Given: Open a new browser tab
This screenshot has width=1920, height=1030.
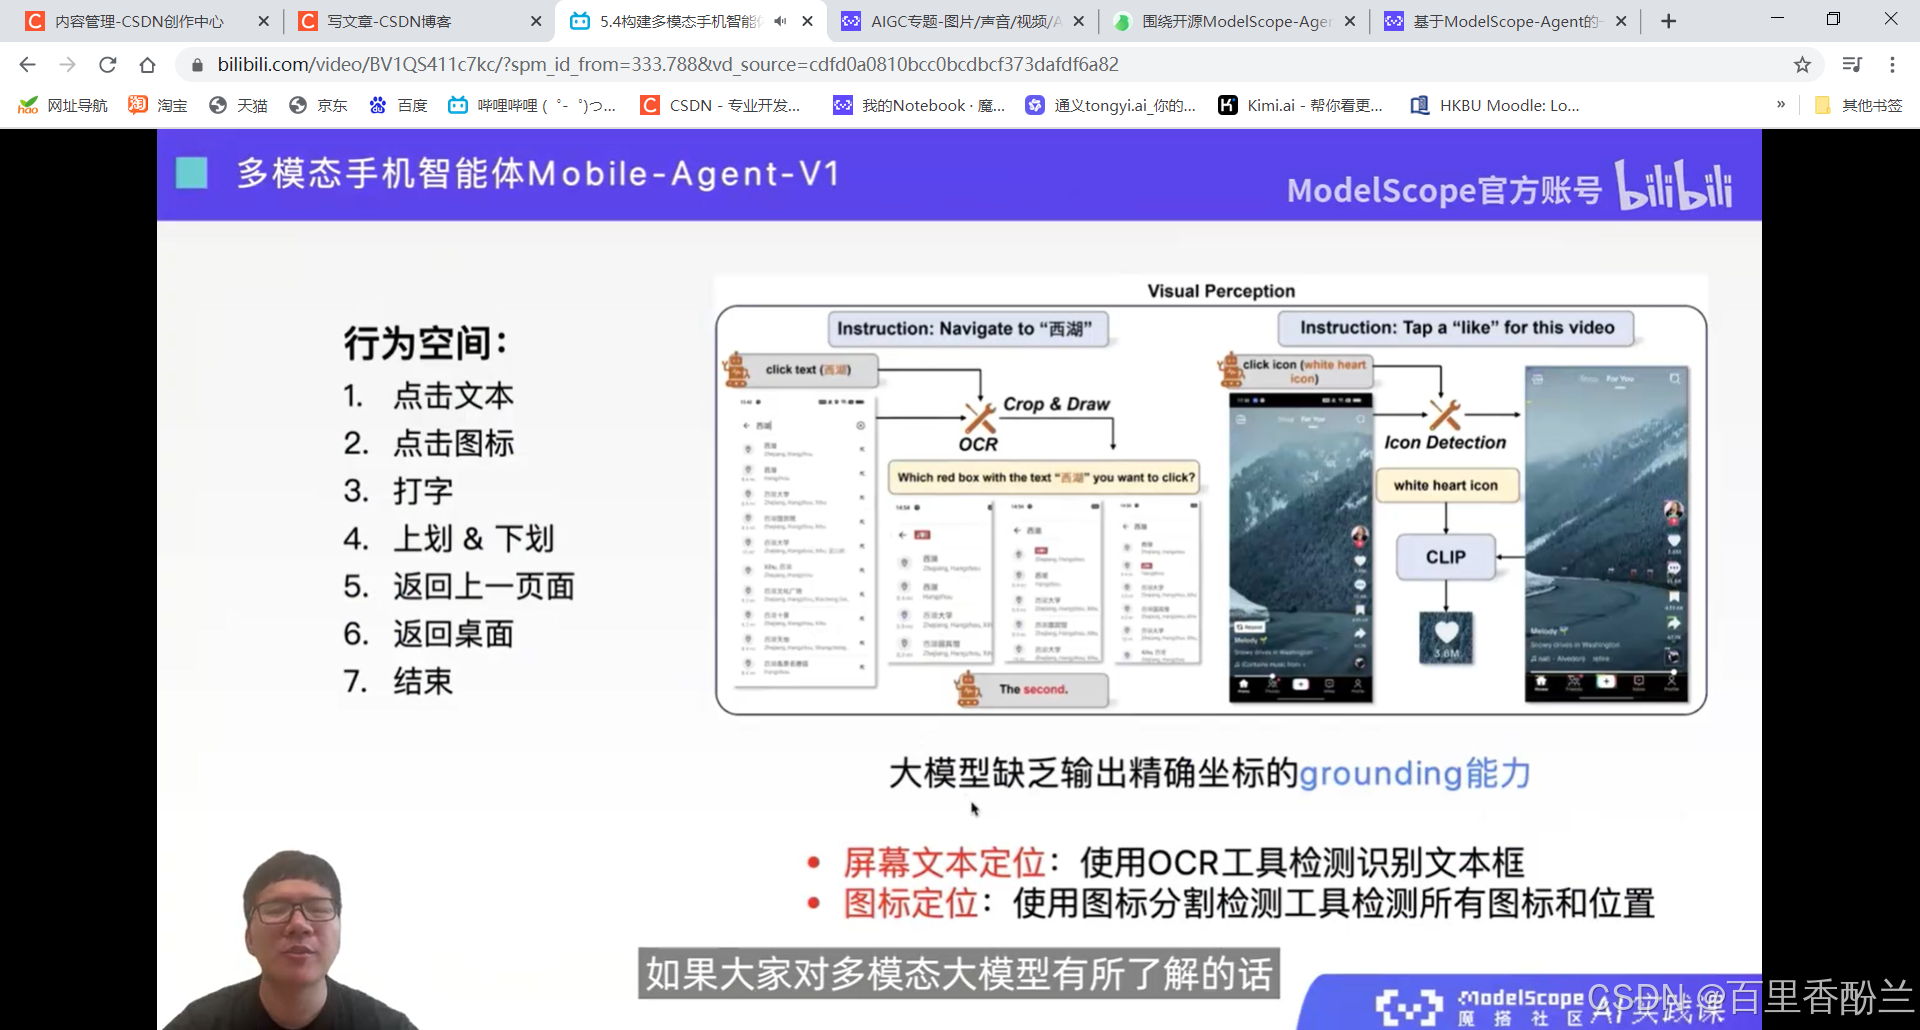Looking at the screenshot, I should click(x=1668, y=21).
